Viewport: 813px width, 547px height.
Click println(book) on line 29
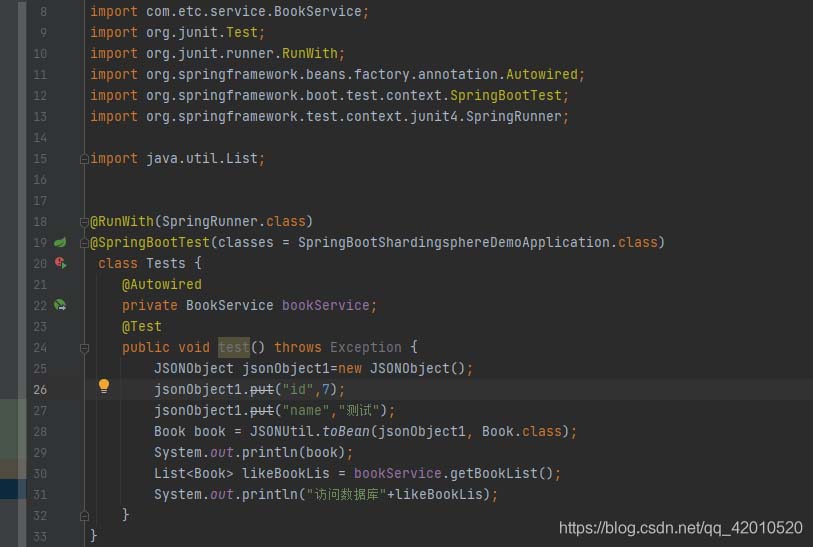(x=293, y=453)
